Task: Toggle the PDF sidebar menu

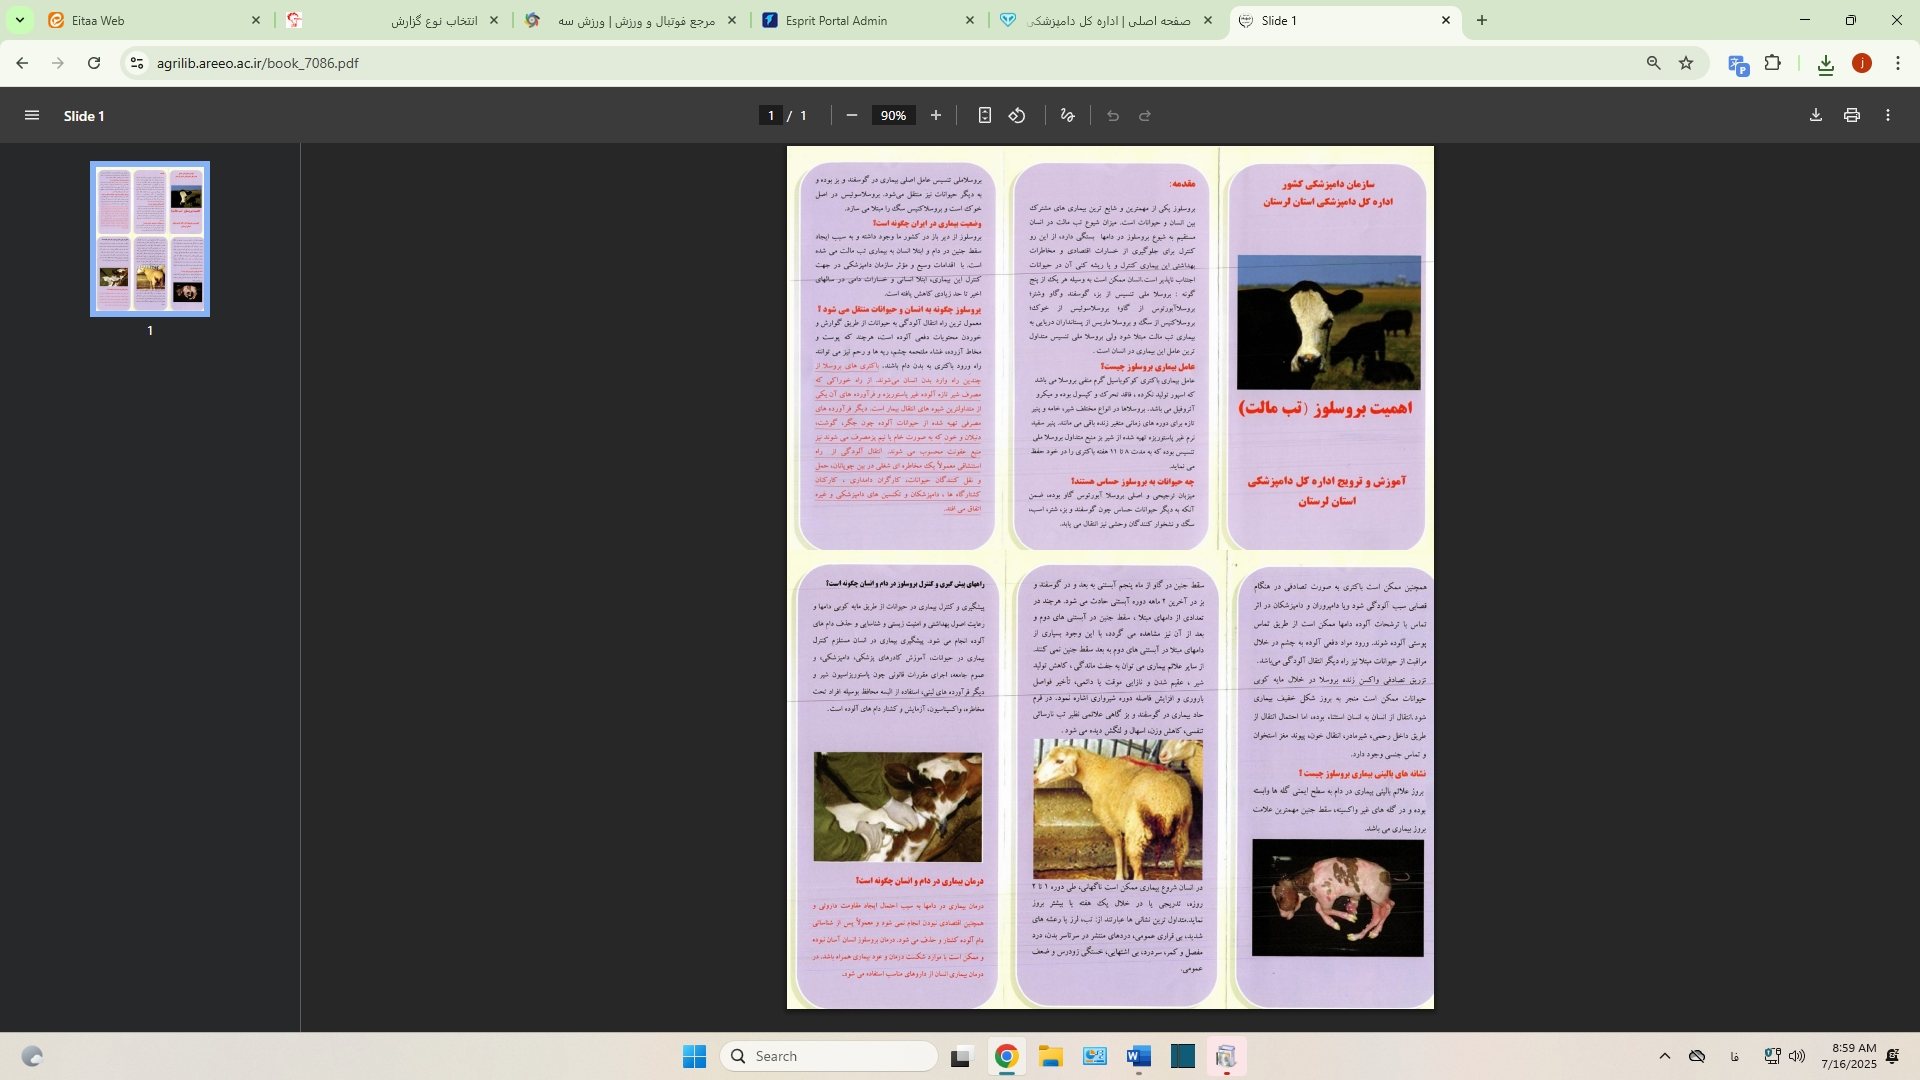Action: [32, 116]
